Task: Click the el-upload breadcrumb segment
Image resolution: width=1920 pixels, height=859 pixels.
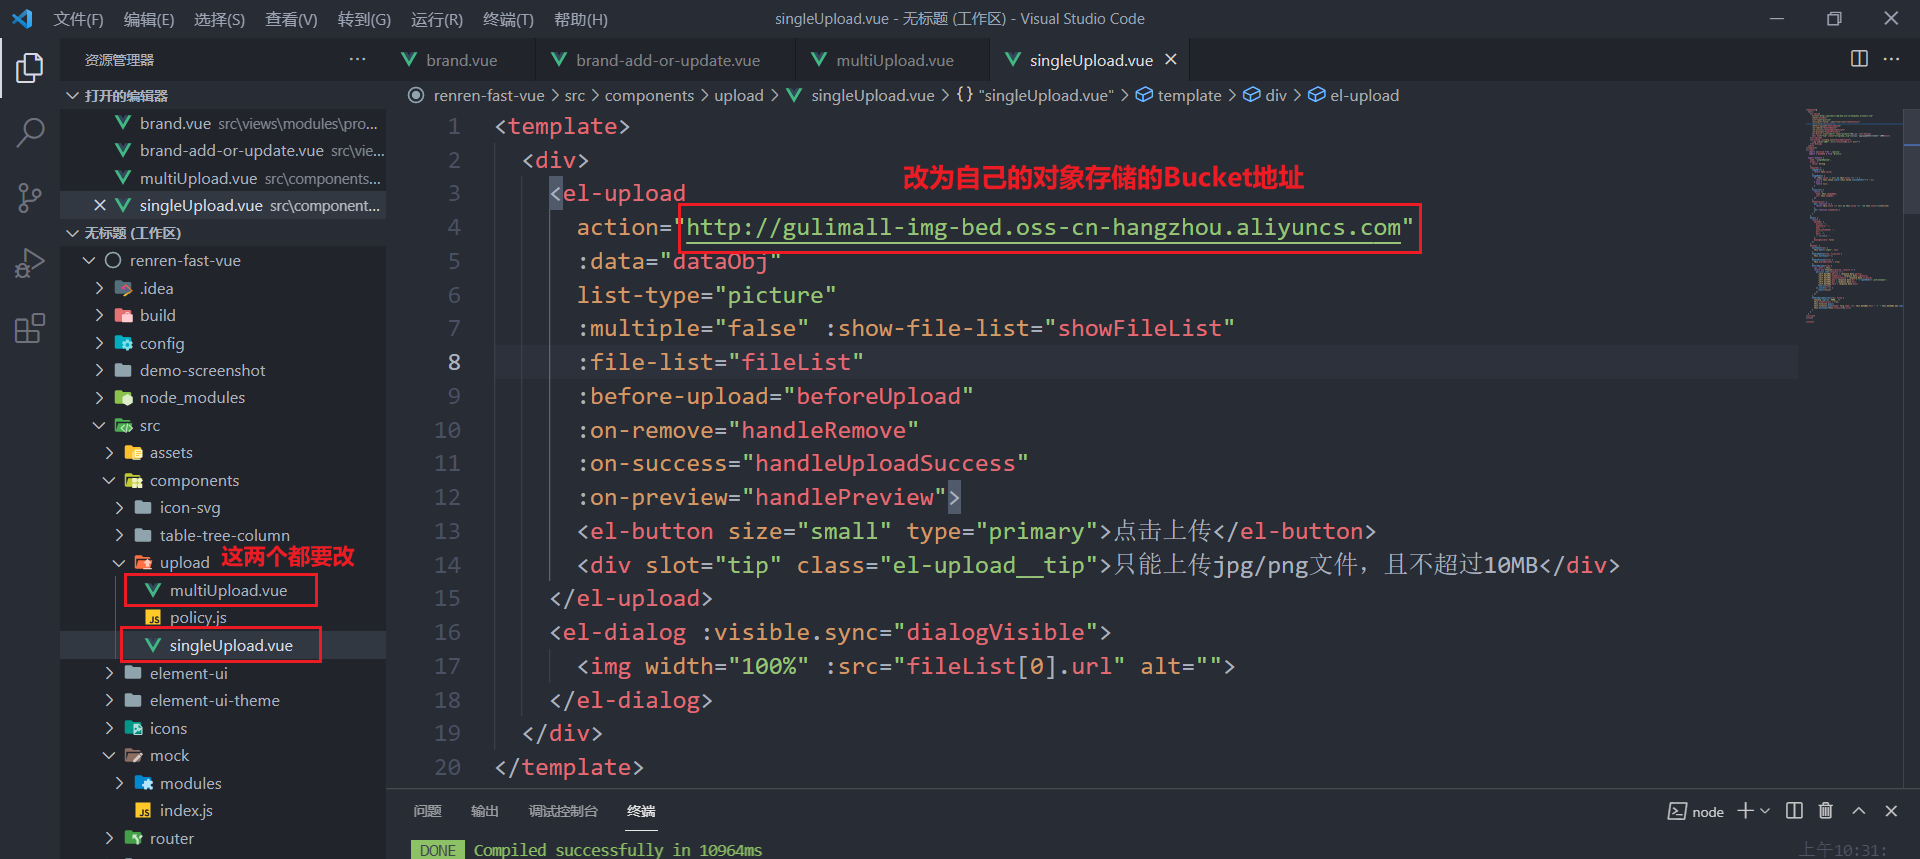Action: click(1354, 95)
